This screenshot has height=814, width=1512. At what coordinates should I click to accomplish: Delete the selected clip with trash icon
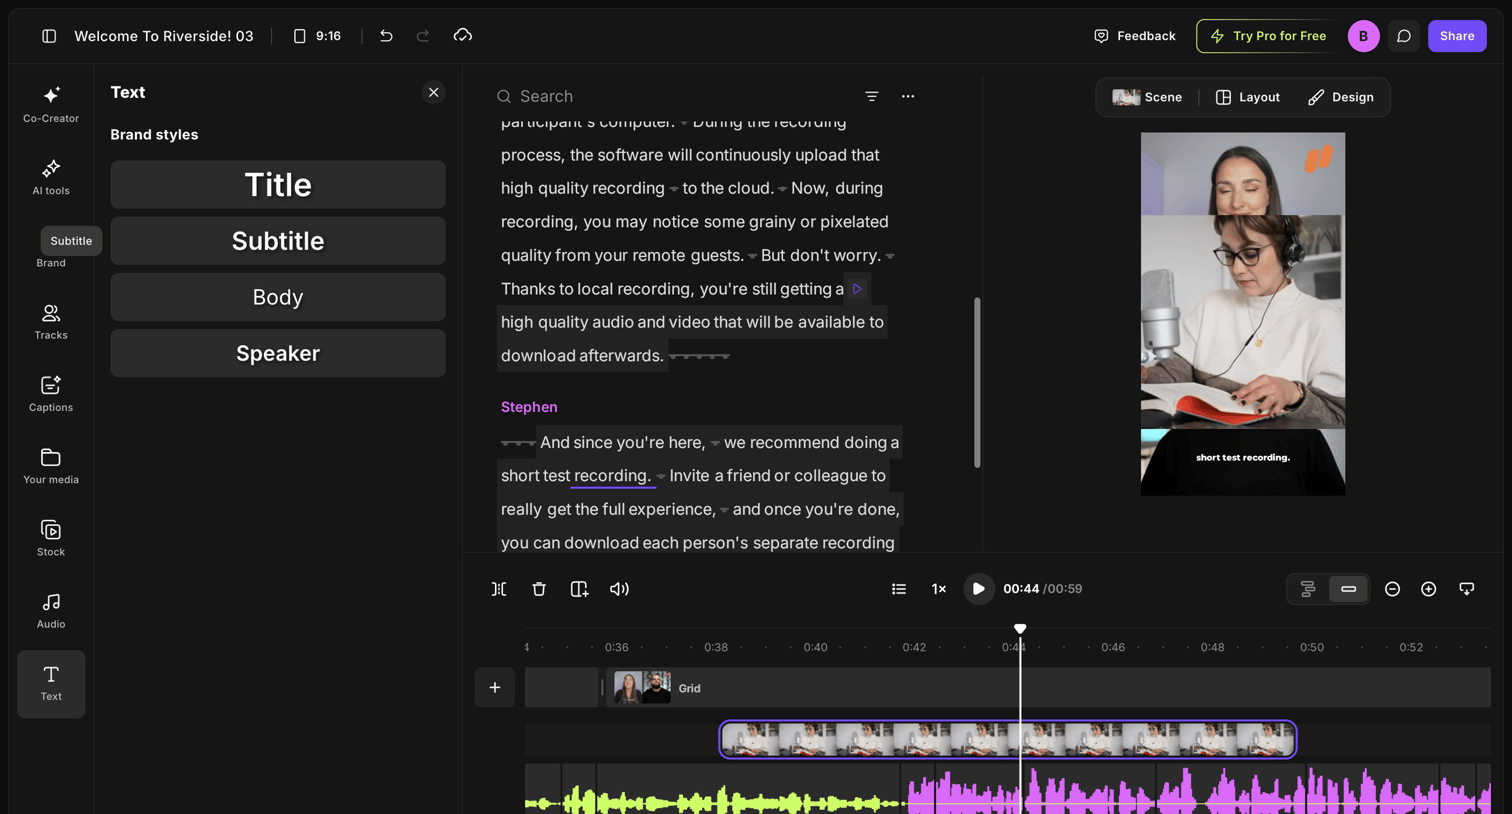[539, 589]
